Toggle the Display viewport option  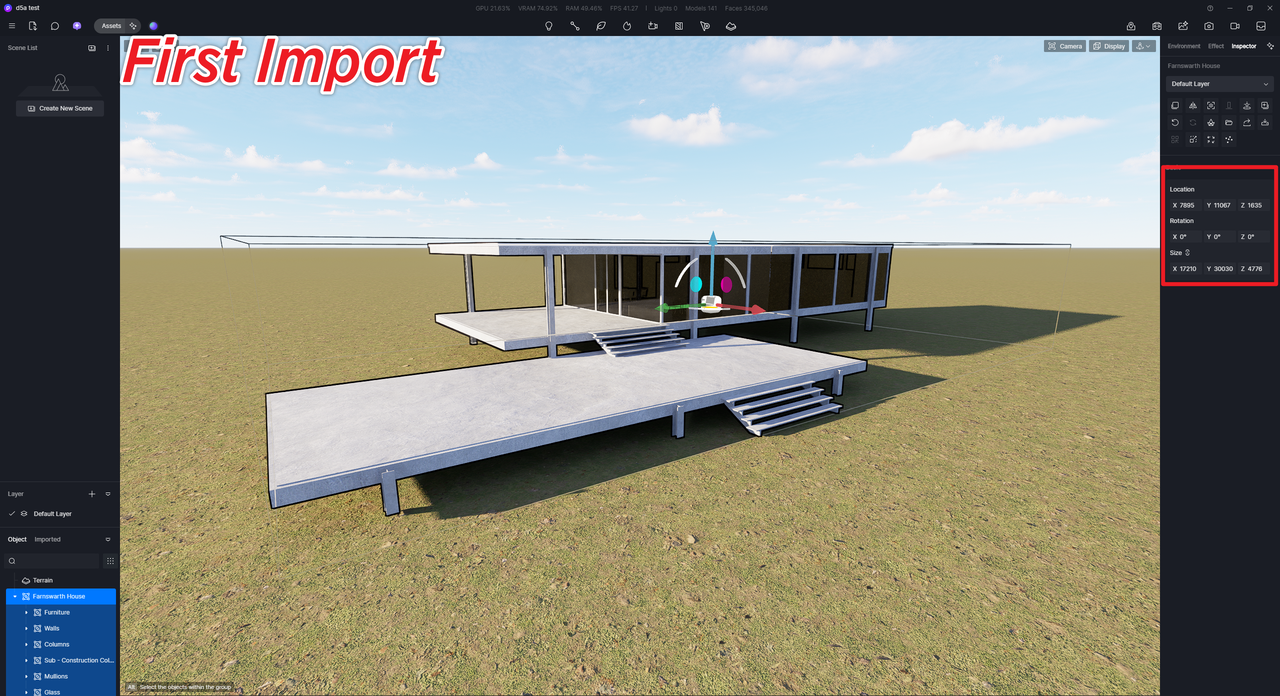[1109, 46]
